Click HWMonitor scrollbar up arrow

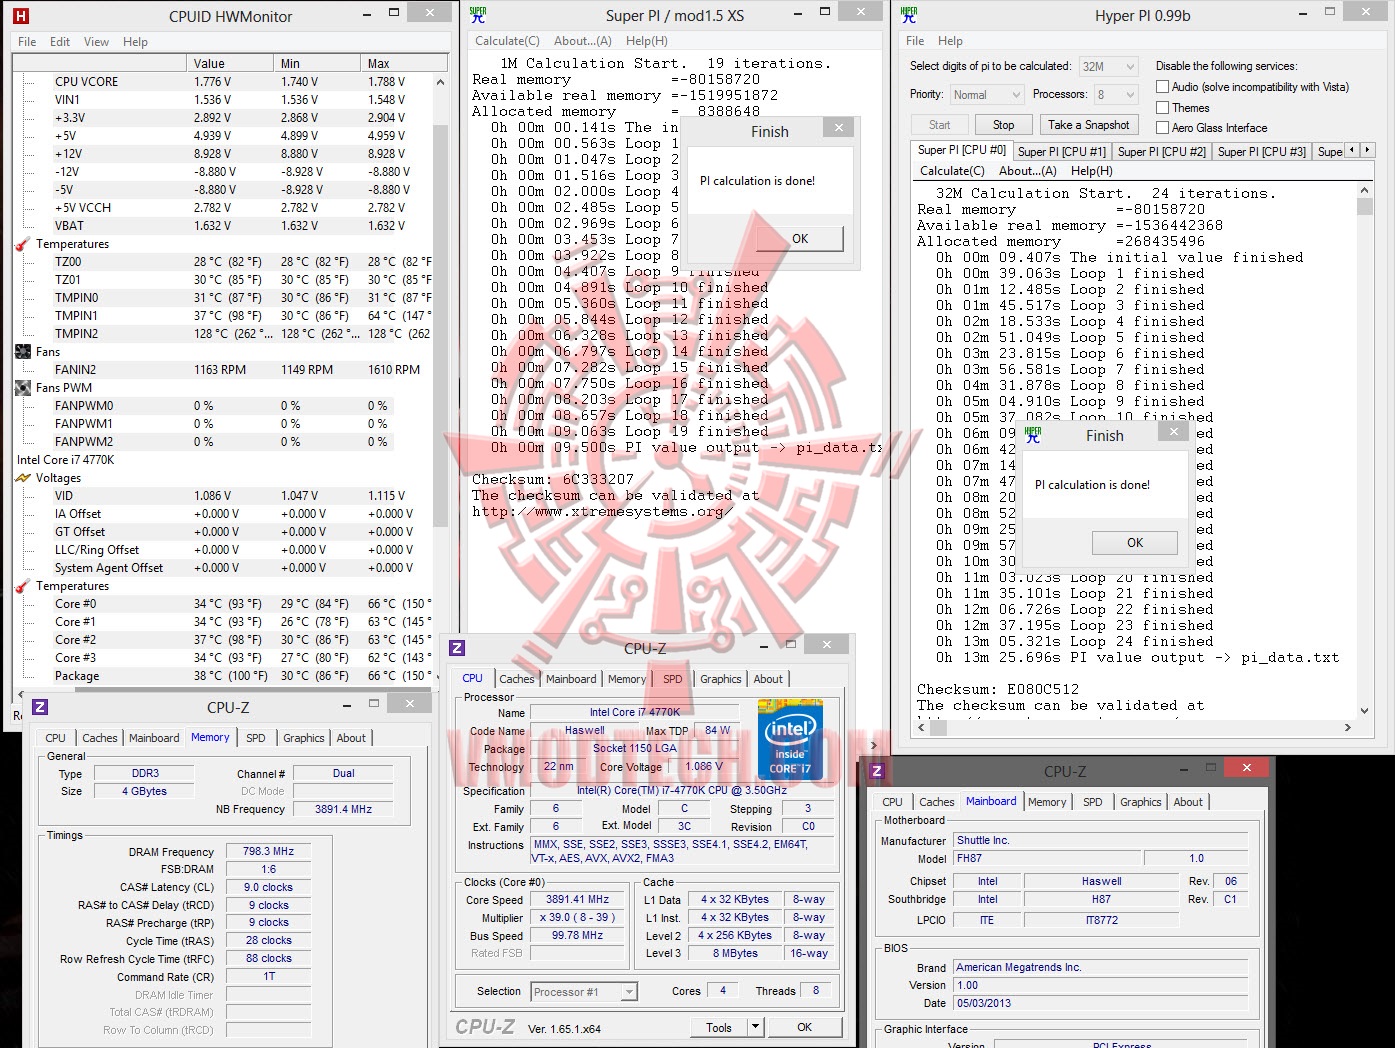click(440, 82)
